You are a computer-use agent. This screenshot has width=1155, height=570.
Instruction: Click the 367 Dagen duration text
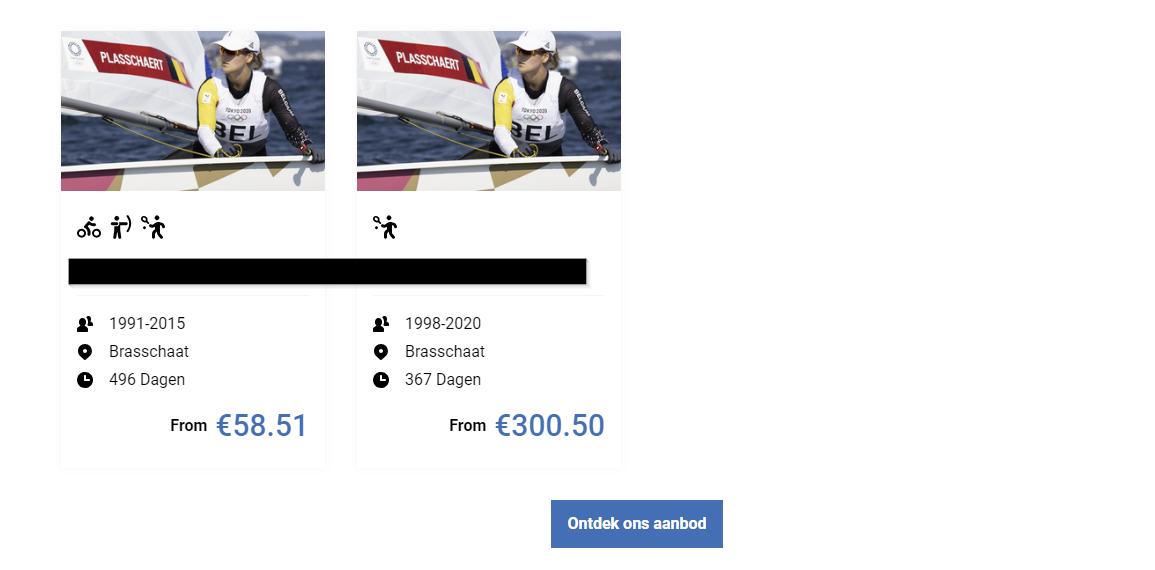(443, 380)
